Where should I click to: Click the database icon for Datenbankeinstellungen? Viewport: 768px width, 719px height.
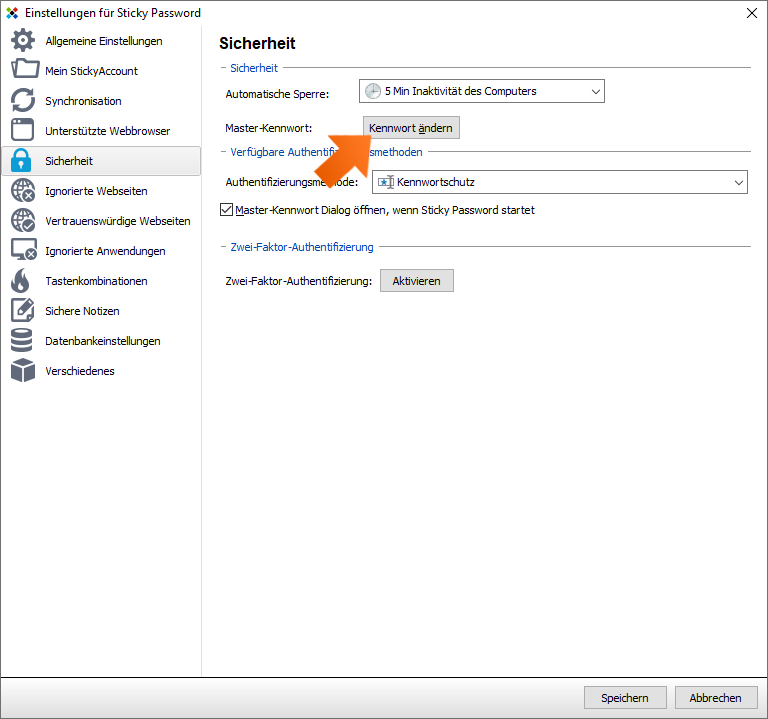point(22,340)
